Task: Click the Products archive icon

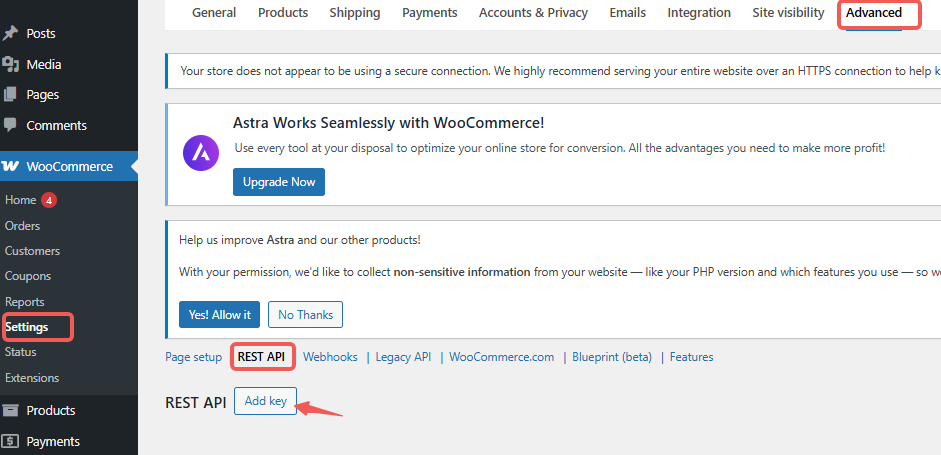Action: (x=11, y=410)
